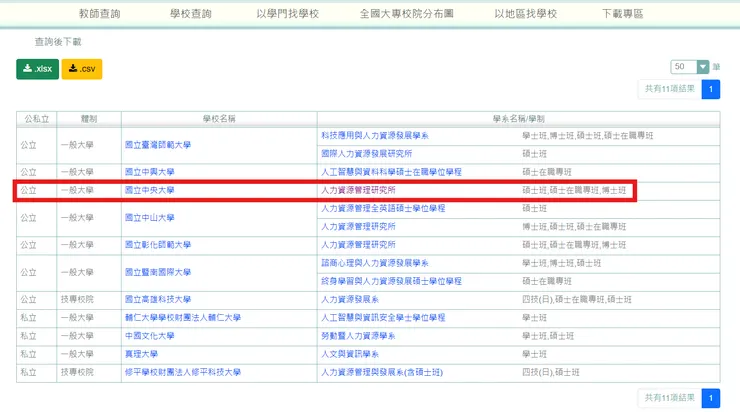
Task: Select 碩士班 text beside 國際人力資源發展研究所
Action: pos(534,154)
